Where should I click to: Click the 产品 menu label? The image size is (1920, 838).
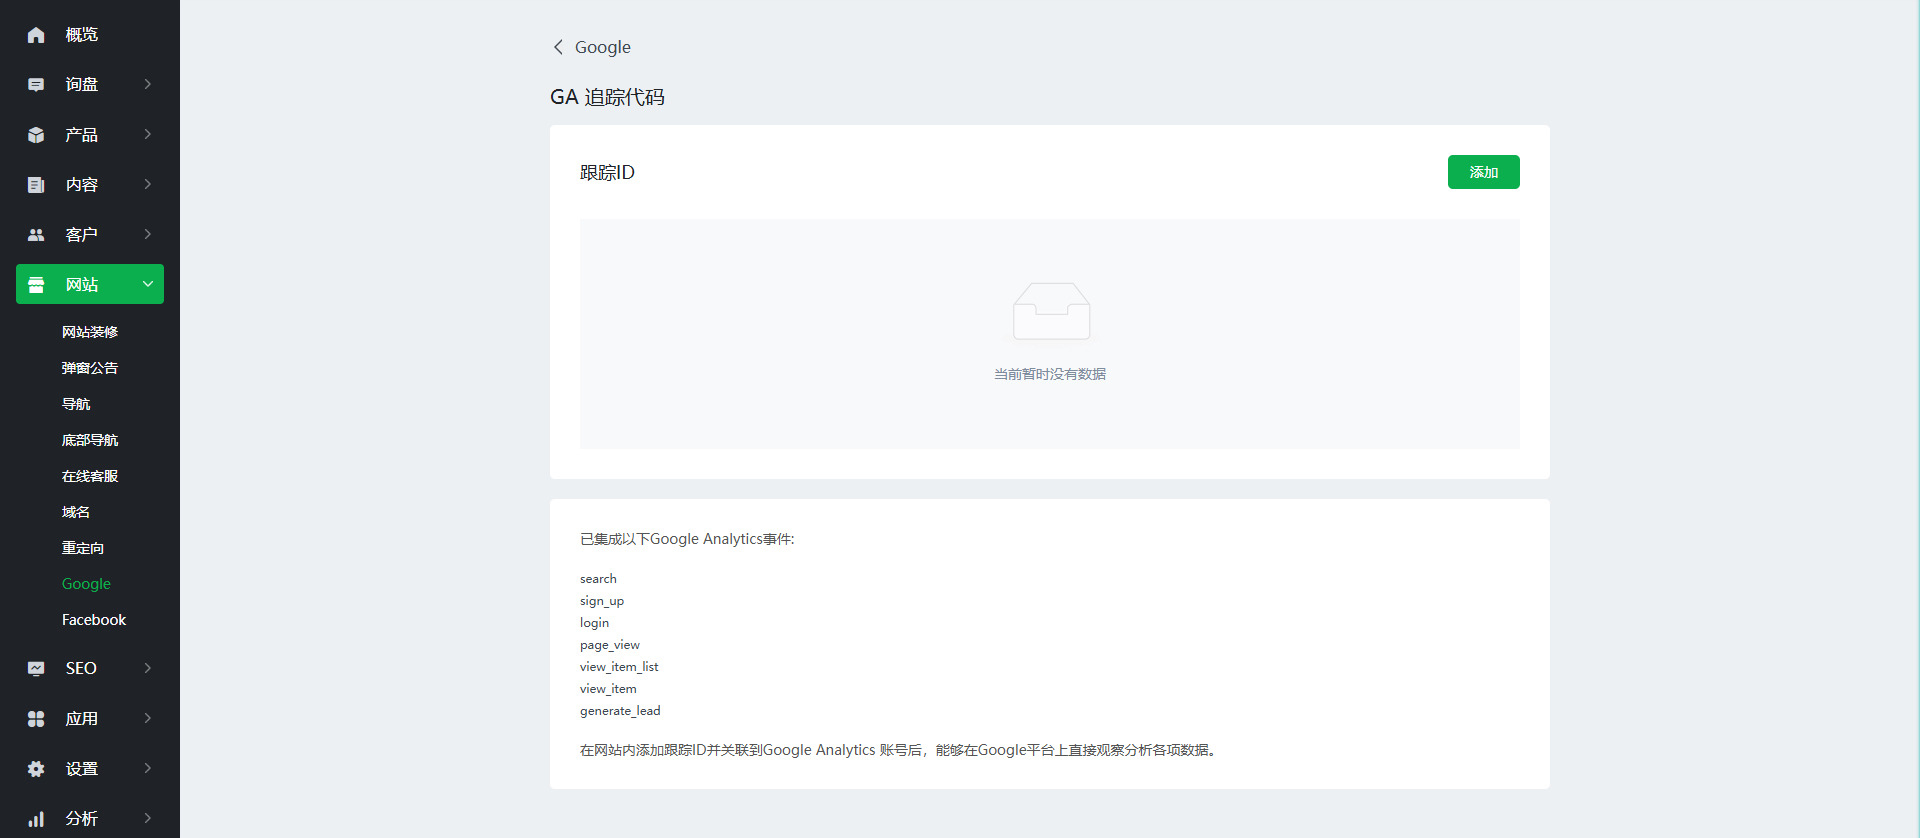pos(82,135)
